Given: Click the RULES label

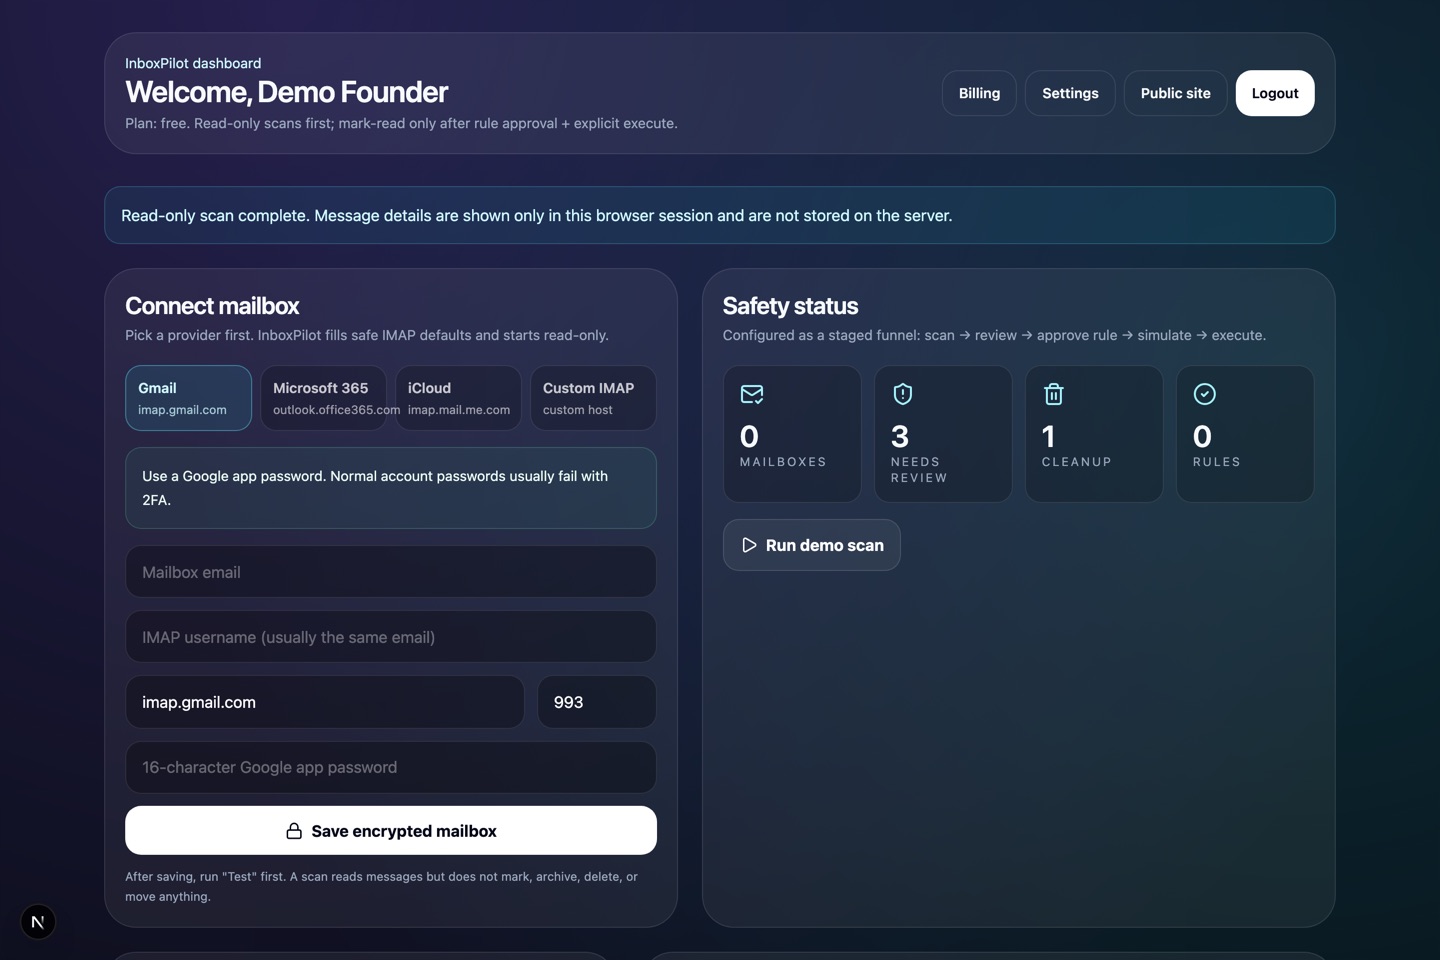Looking at the screenshot, I should pyautogui.click(x=1217, y=462).
